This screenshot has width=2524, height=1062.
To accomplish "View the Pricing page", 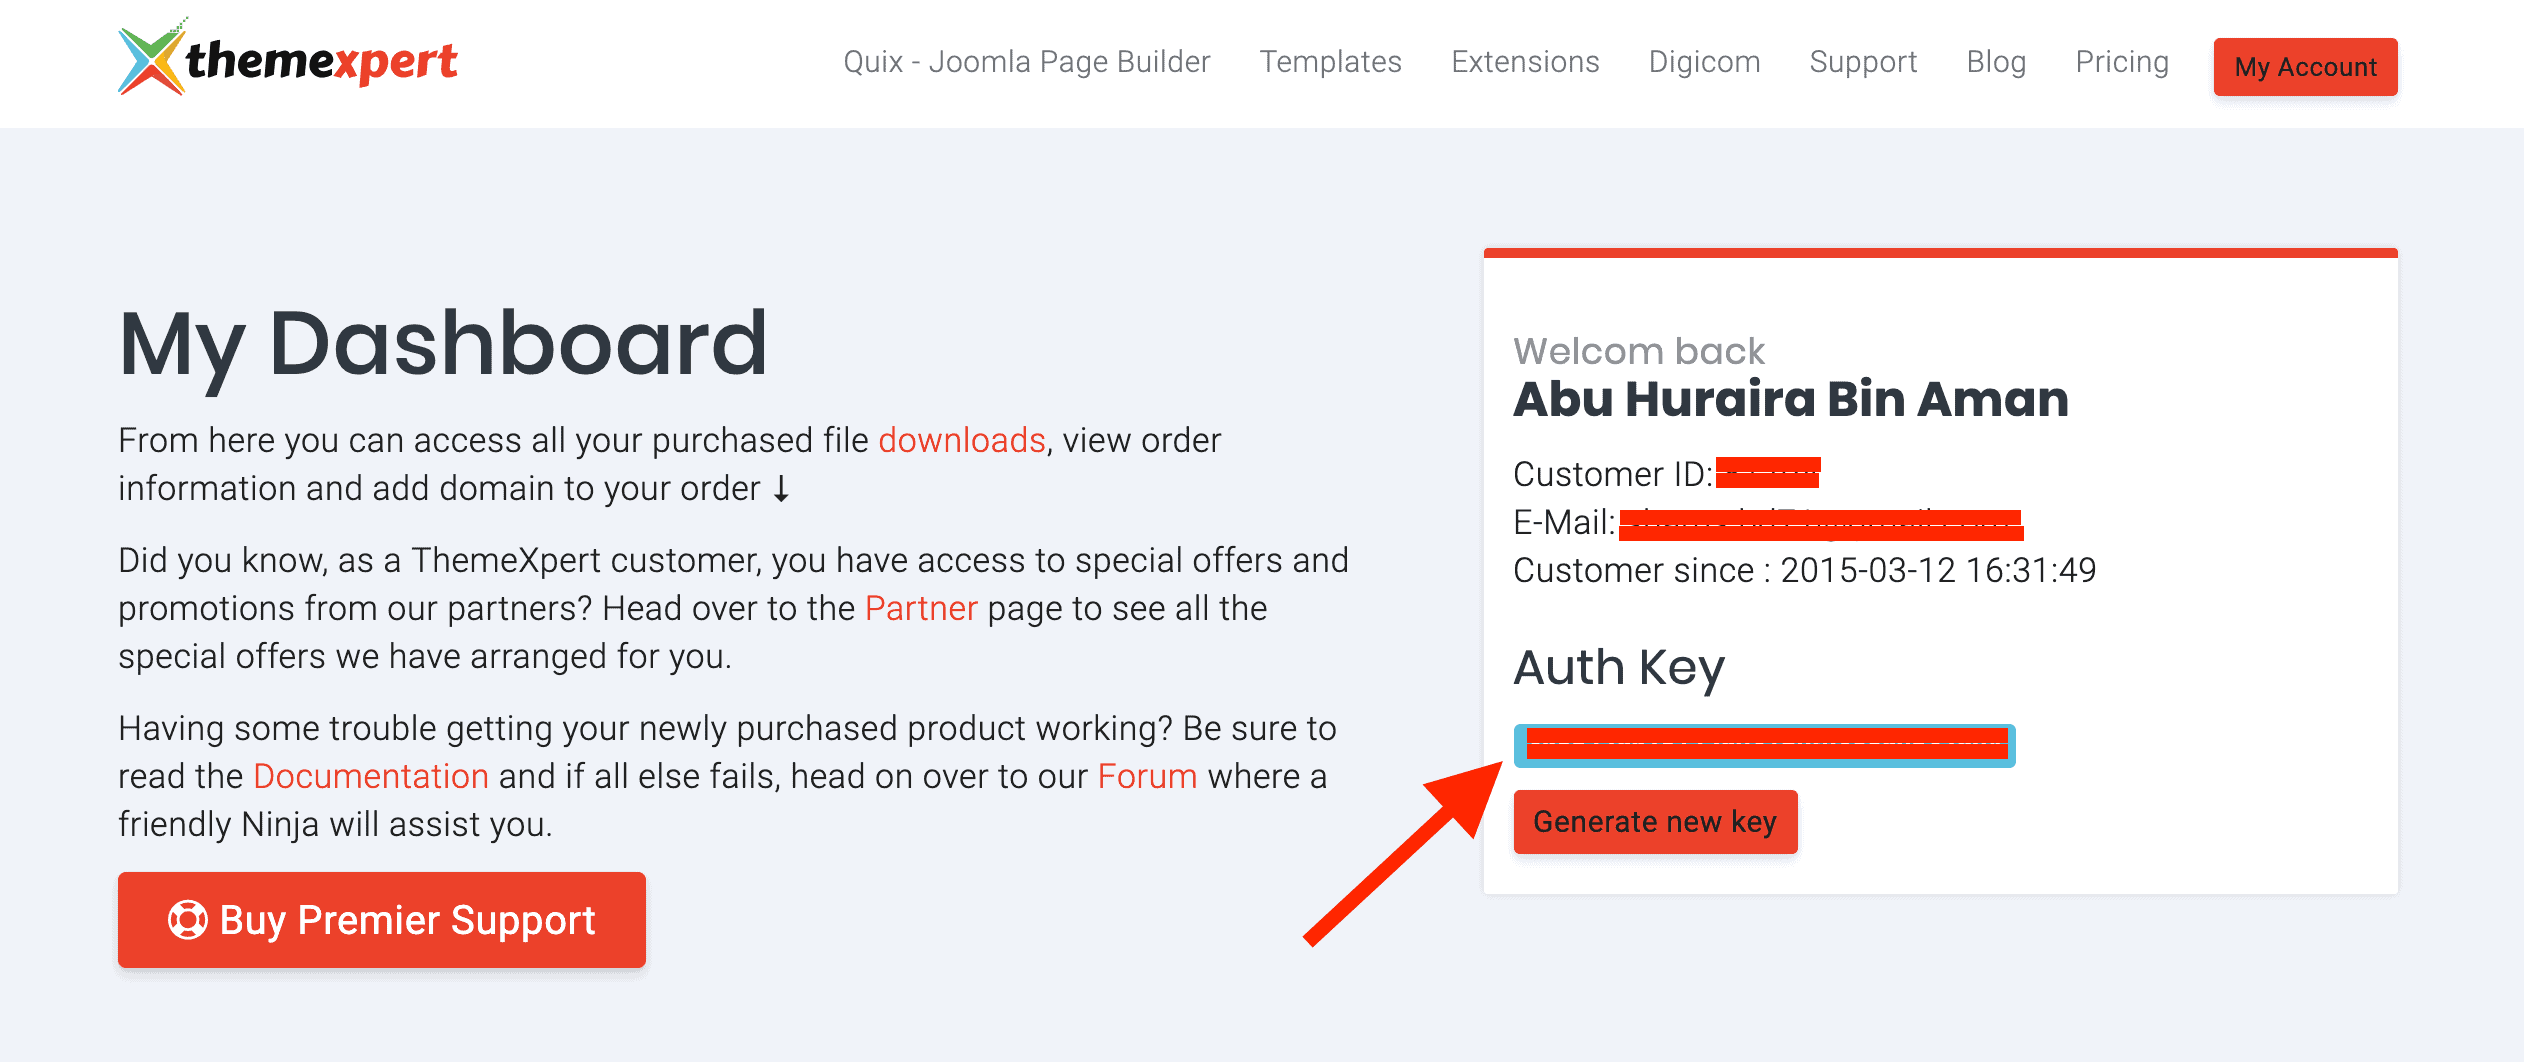I will [x=2122, y=62].
